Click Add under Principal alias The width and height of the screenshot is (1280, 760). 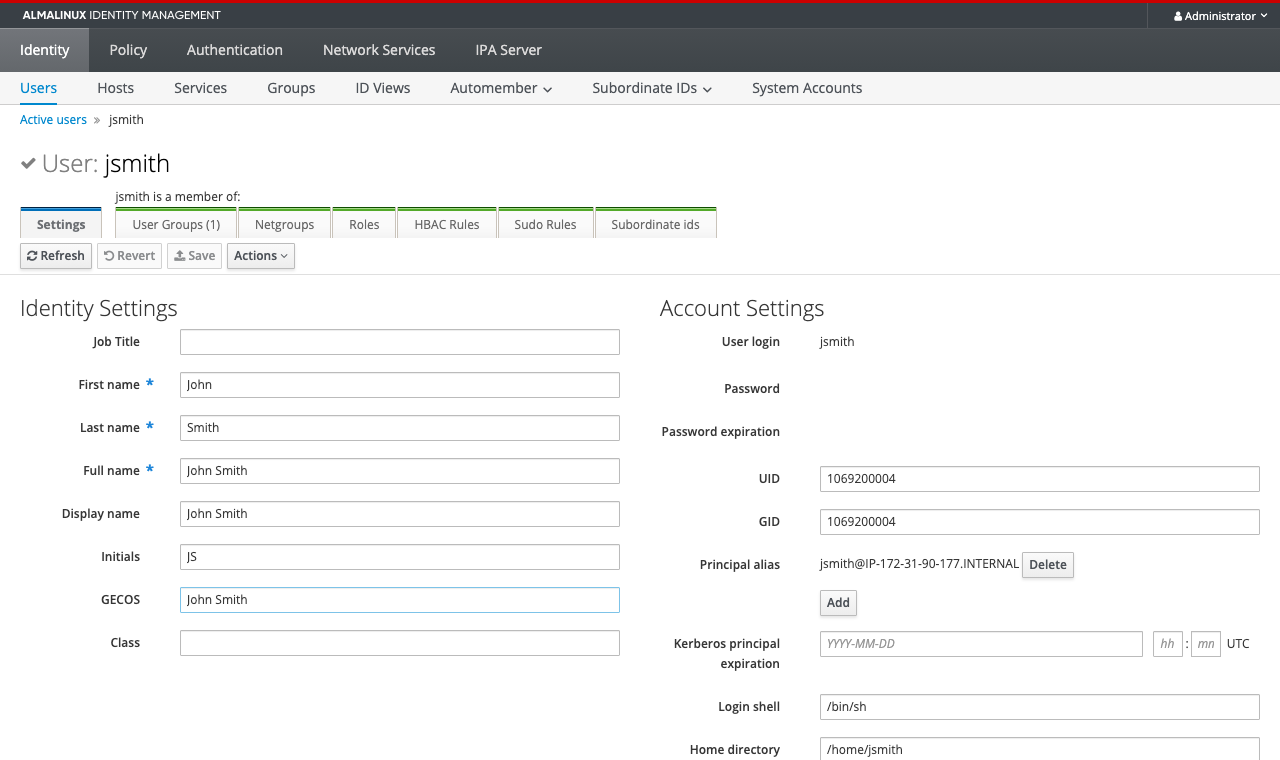[838, 603]
